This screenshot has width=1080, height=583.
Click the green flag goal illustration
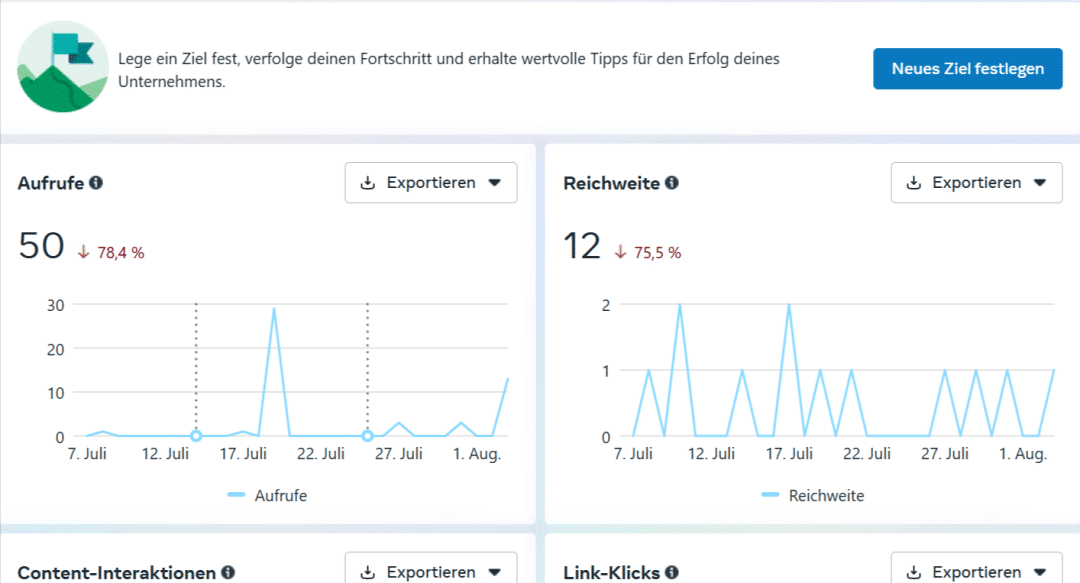62,67
